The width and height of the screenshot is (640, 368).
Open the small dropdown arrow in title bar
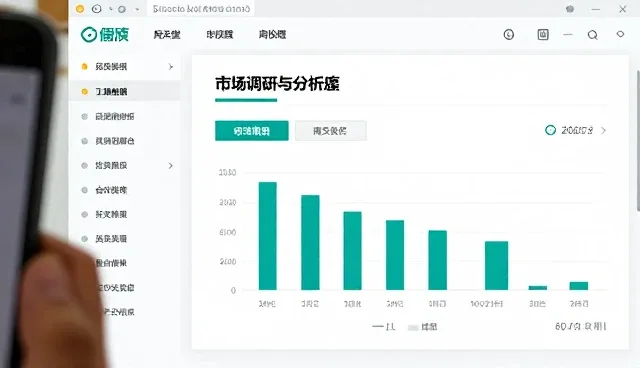click(137, 9)
